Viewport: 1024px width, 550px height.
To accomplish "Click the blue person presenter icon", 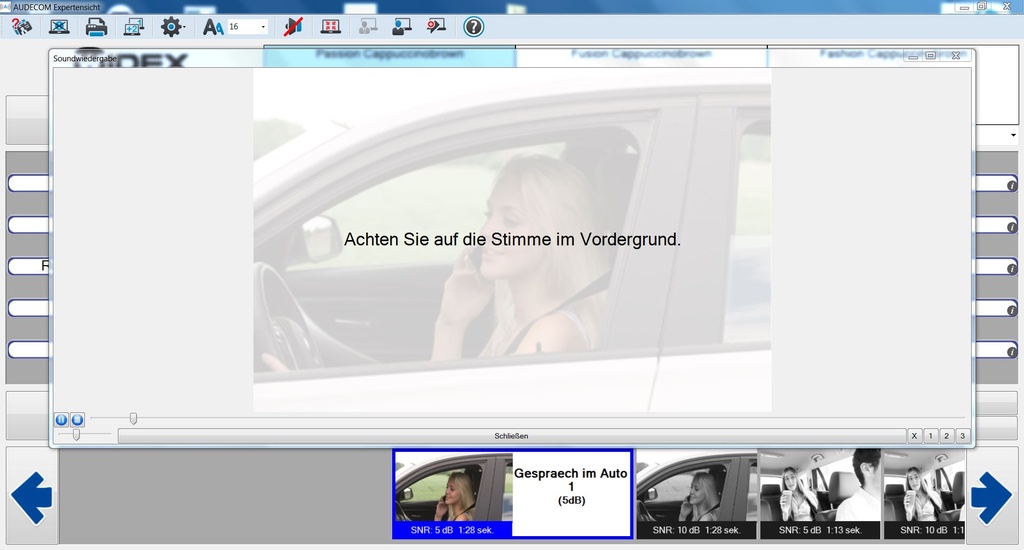I will pos(402,27).
